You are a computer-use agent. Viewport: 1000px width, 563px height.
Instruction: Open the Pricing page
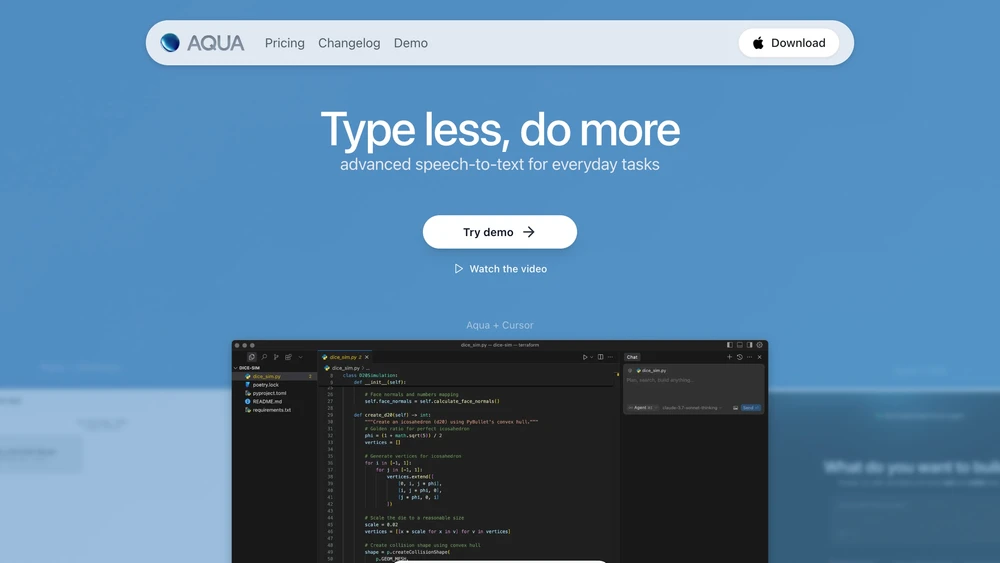coord(284,43)
